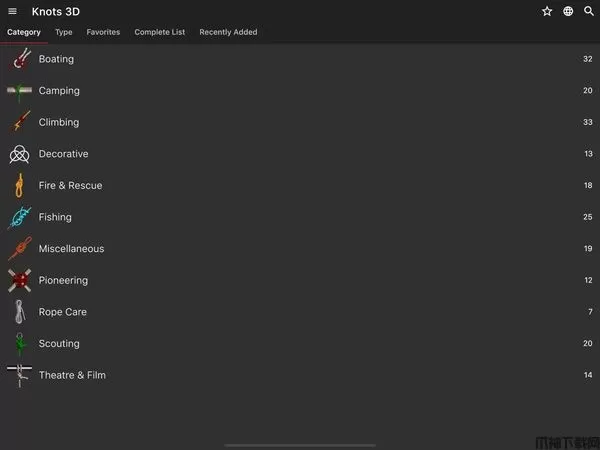Click the Boating knot icon
Screen dimensions: 600x450
click(x=20, y=59)
